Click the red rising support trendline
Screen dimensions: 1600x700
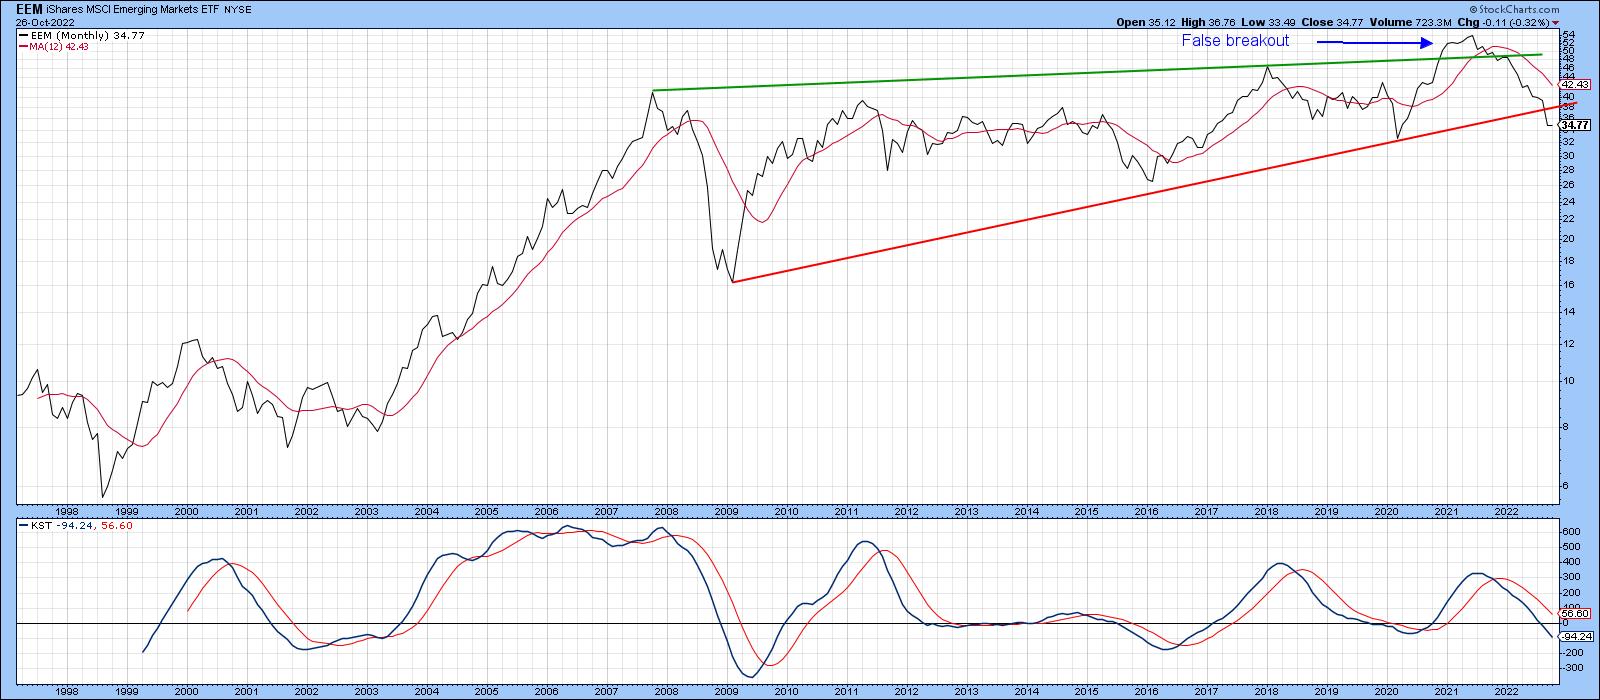[x=1100, y=202]
